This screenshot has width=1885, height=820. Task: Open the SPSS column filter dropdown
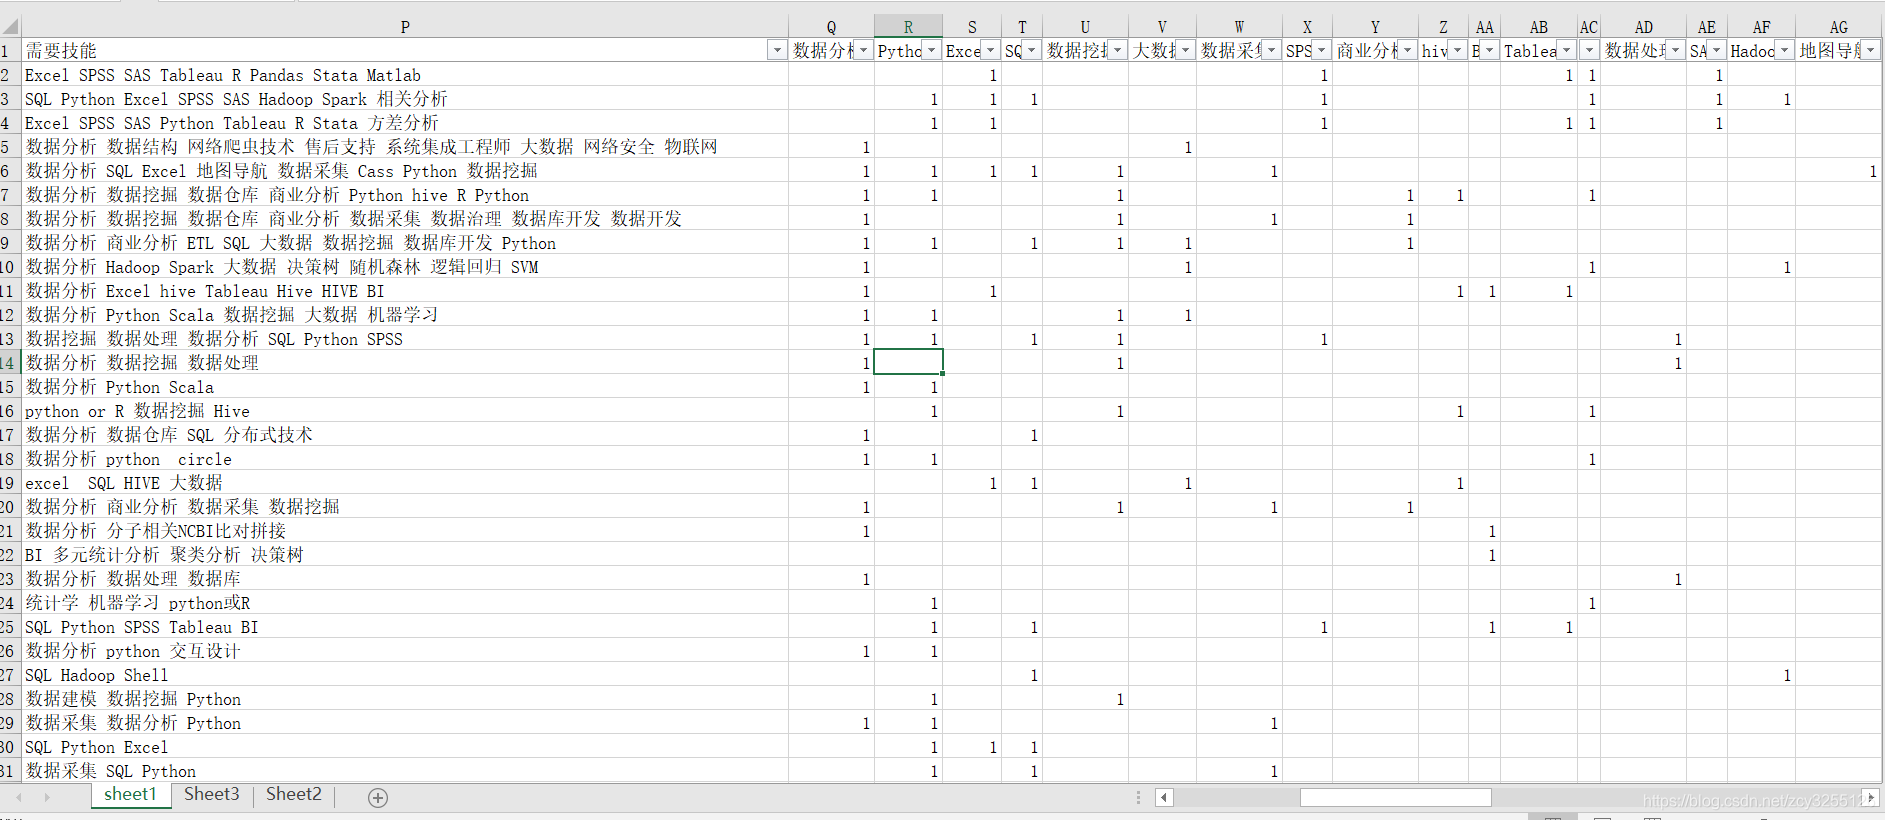tap(1321, 50)
